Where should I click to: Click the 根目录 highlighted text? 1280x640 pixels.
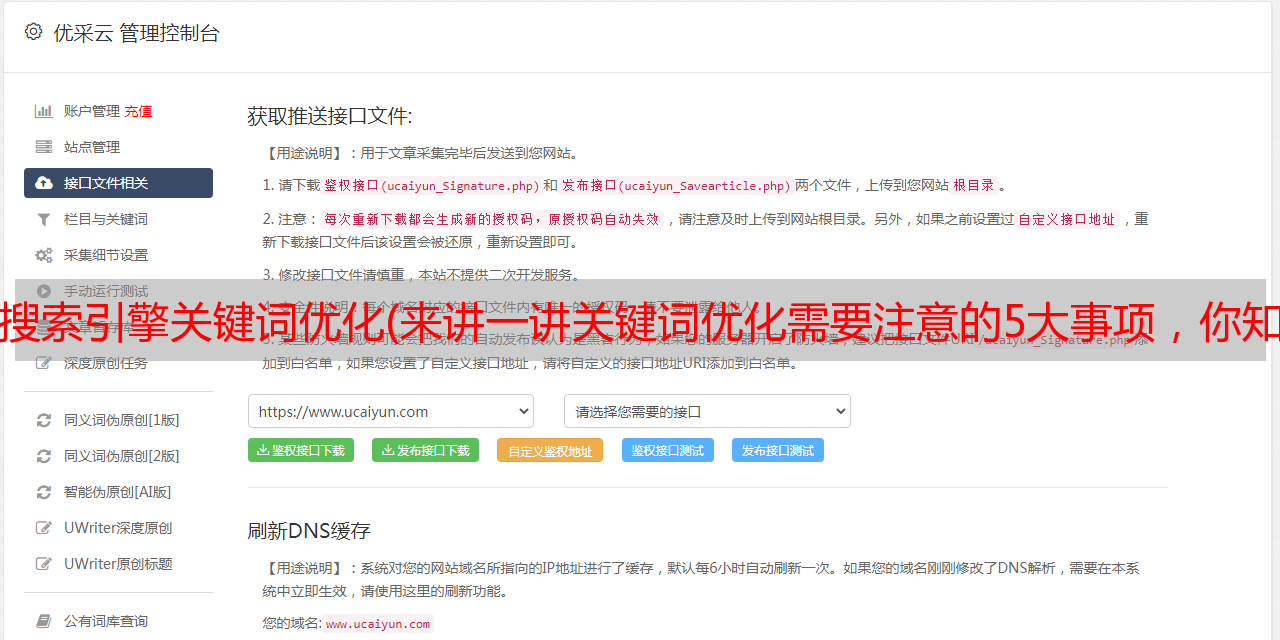point(974,185)
